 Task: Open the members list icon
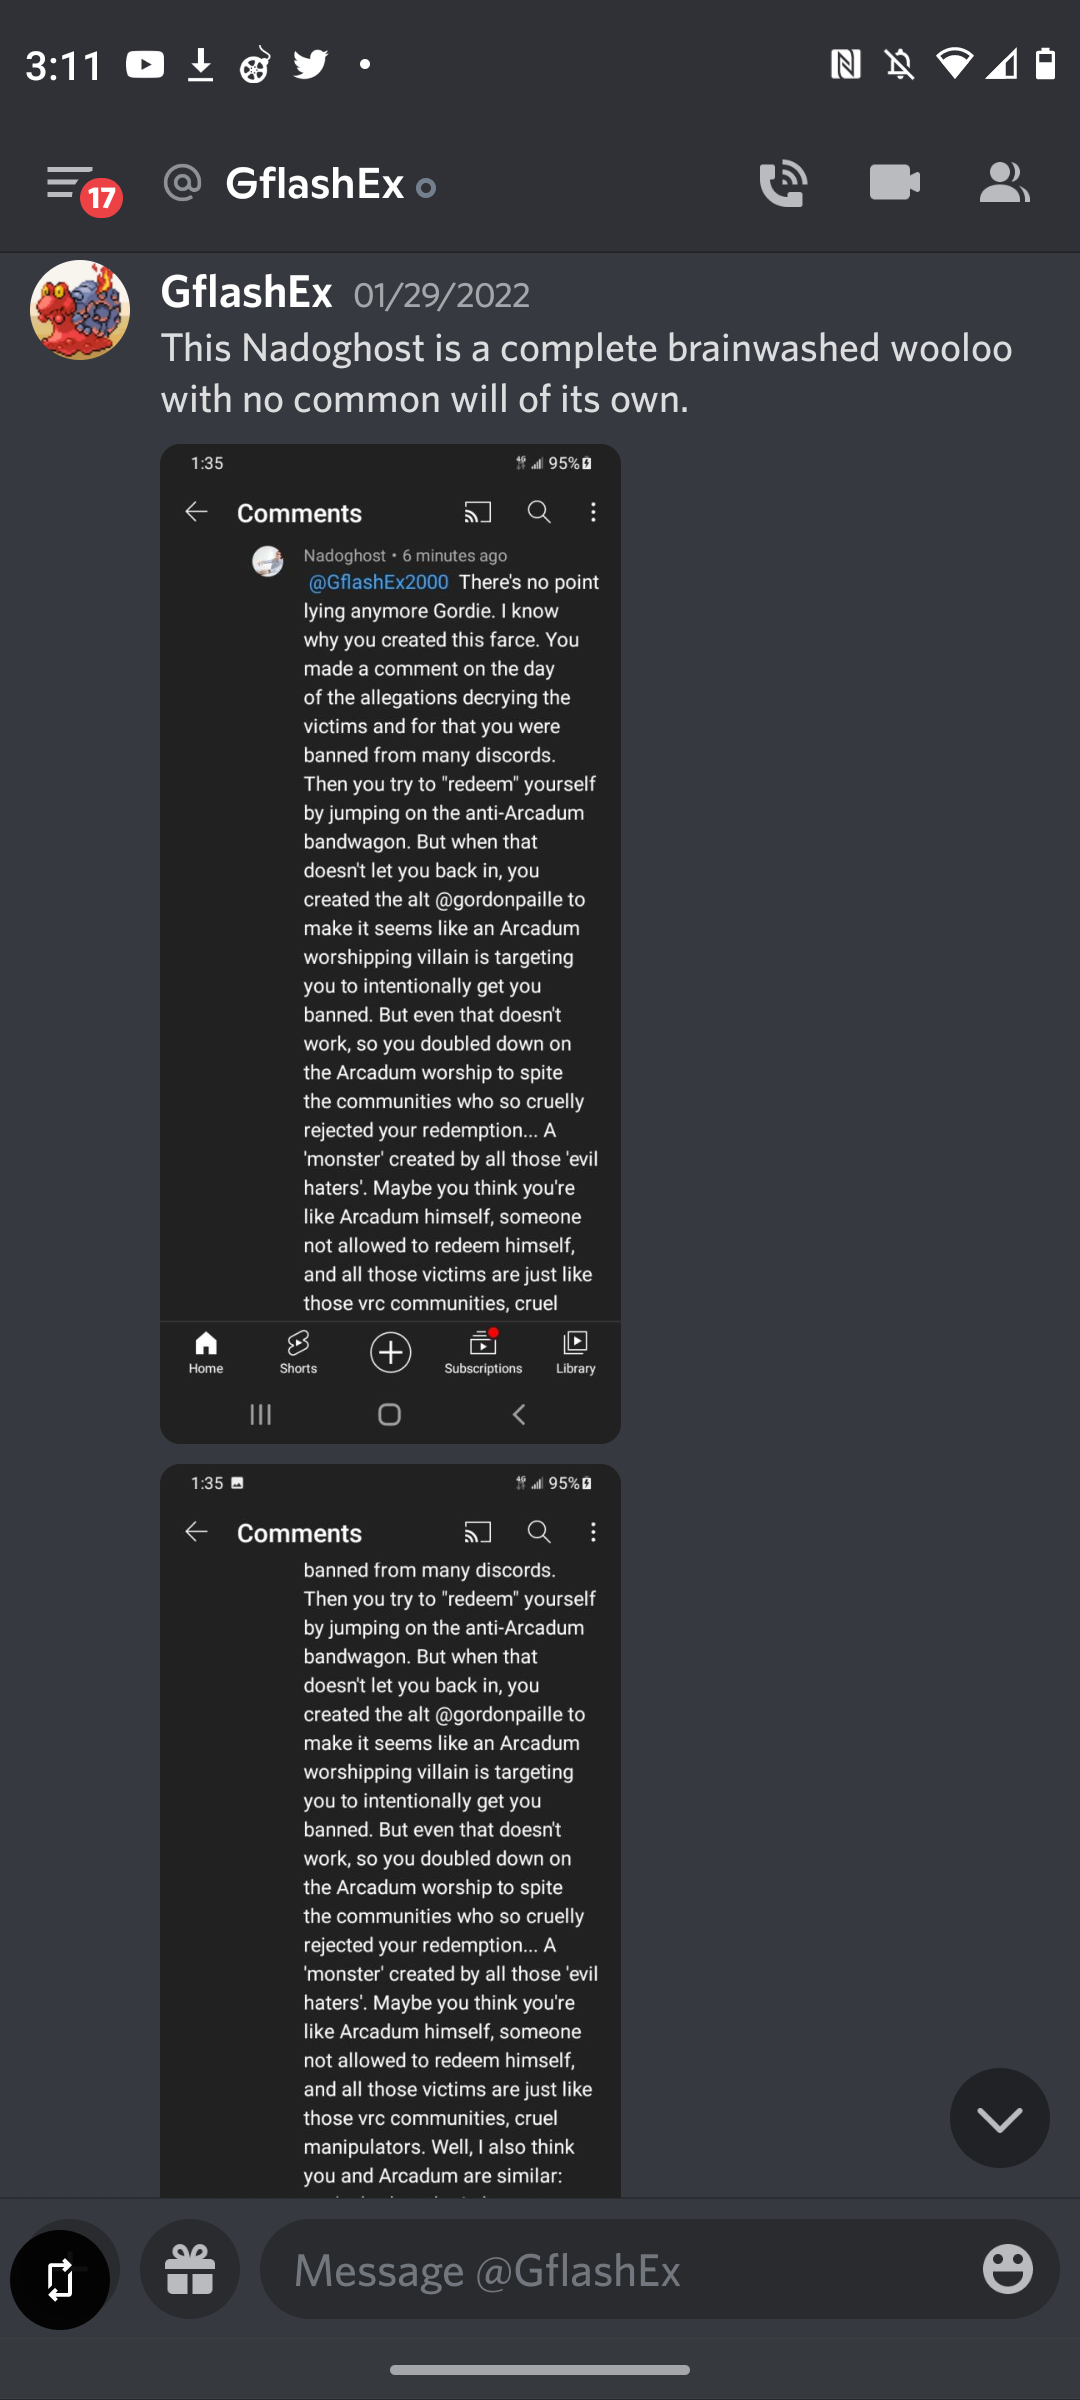(1005, 183)
